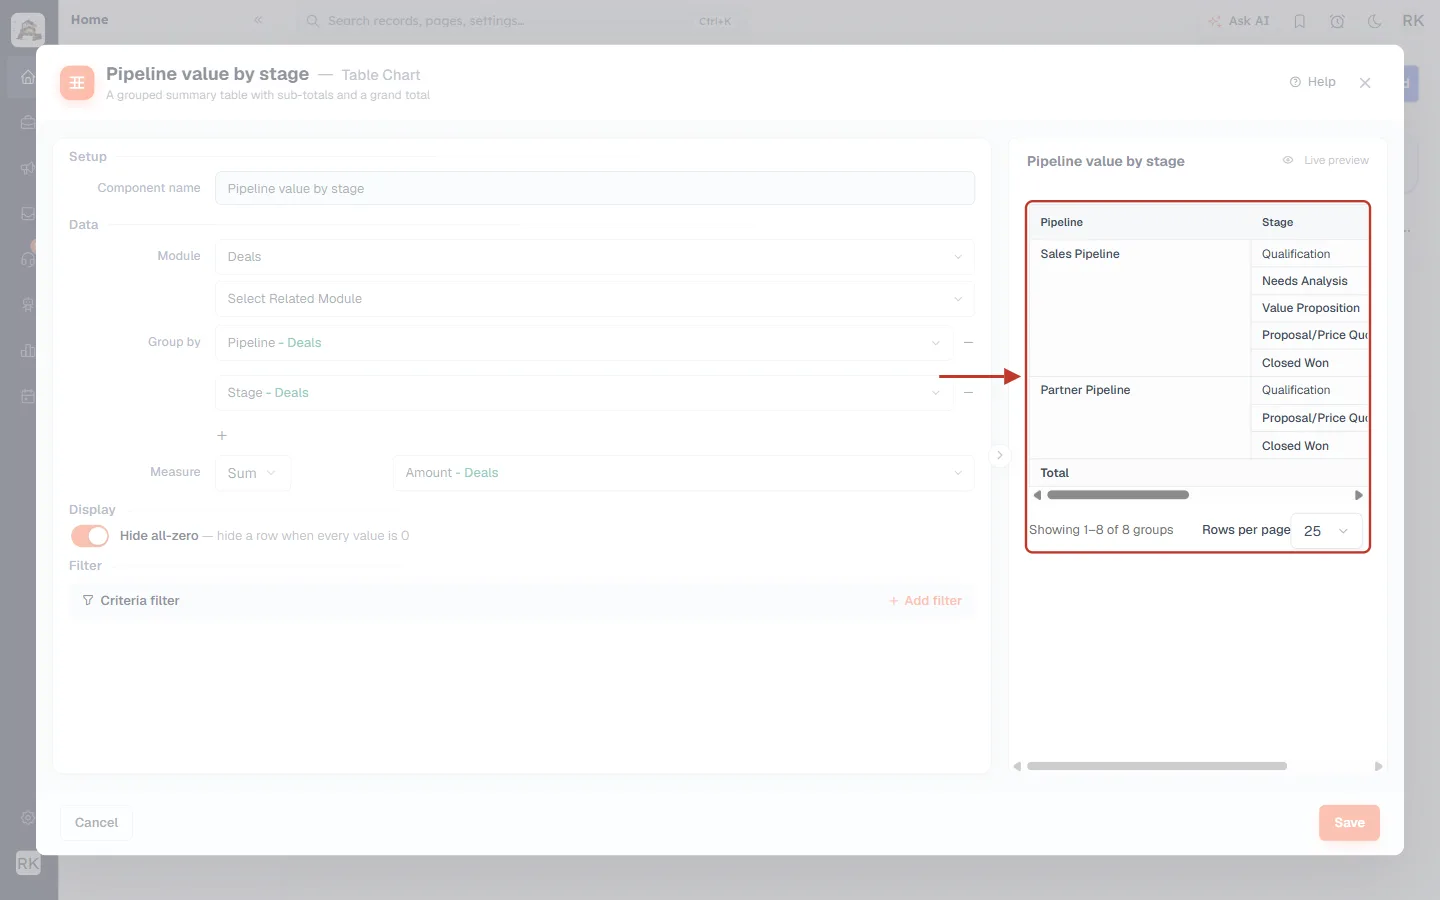Screen dimensions: 1440x900
Task: Click the table scroll left arrow
Action: pyautogui.click(x=1037, y=495)
